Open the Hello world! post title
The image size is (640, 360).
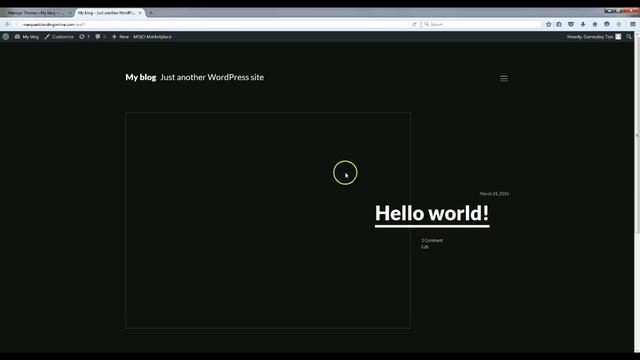point(432,213)
